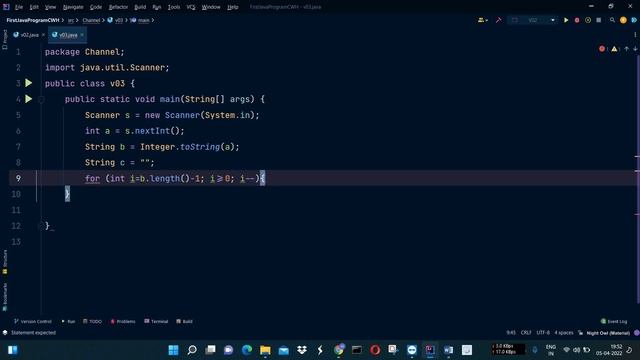Open UTF-8 encoding selector
The image size is (640, 360).
tap(543, 333)
